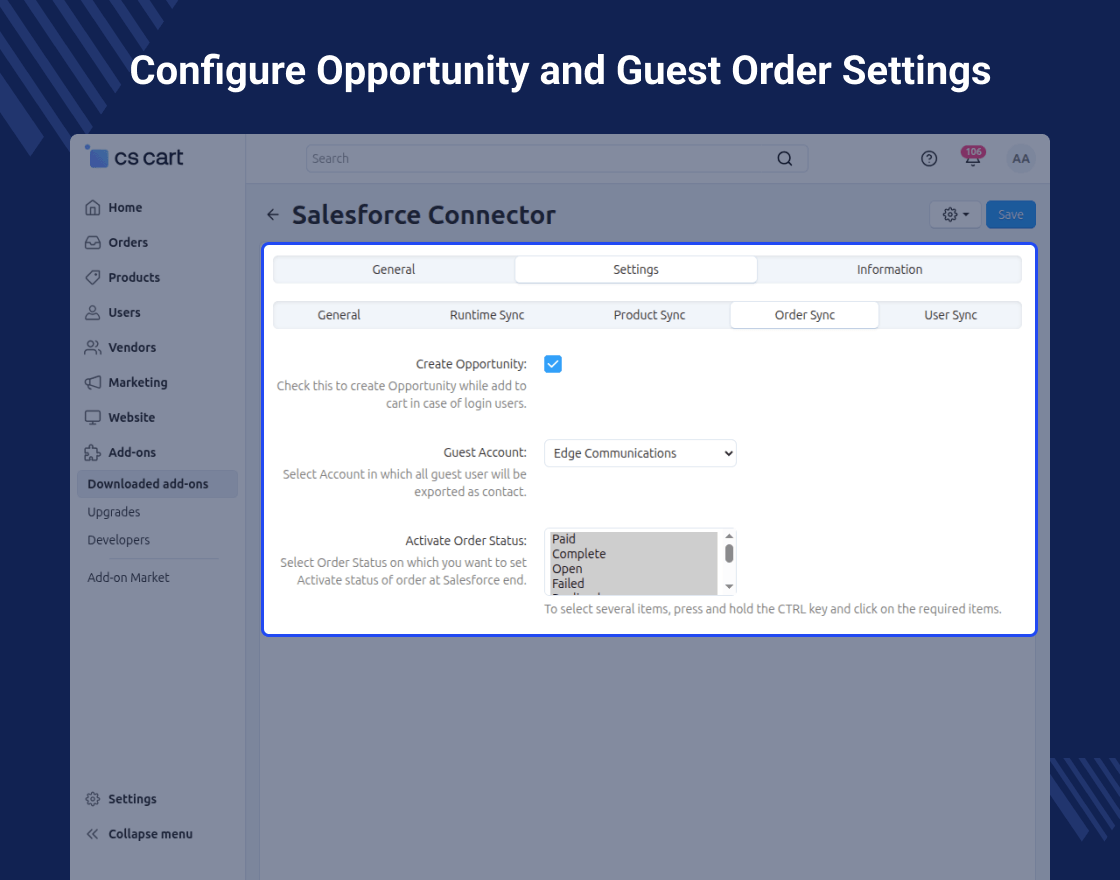Click the Vendors people icon
The image size is (1120, 880).
pos(93,348)
